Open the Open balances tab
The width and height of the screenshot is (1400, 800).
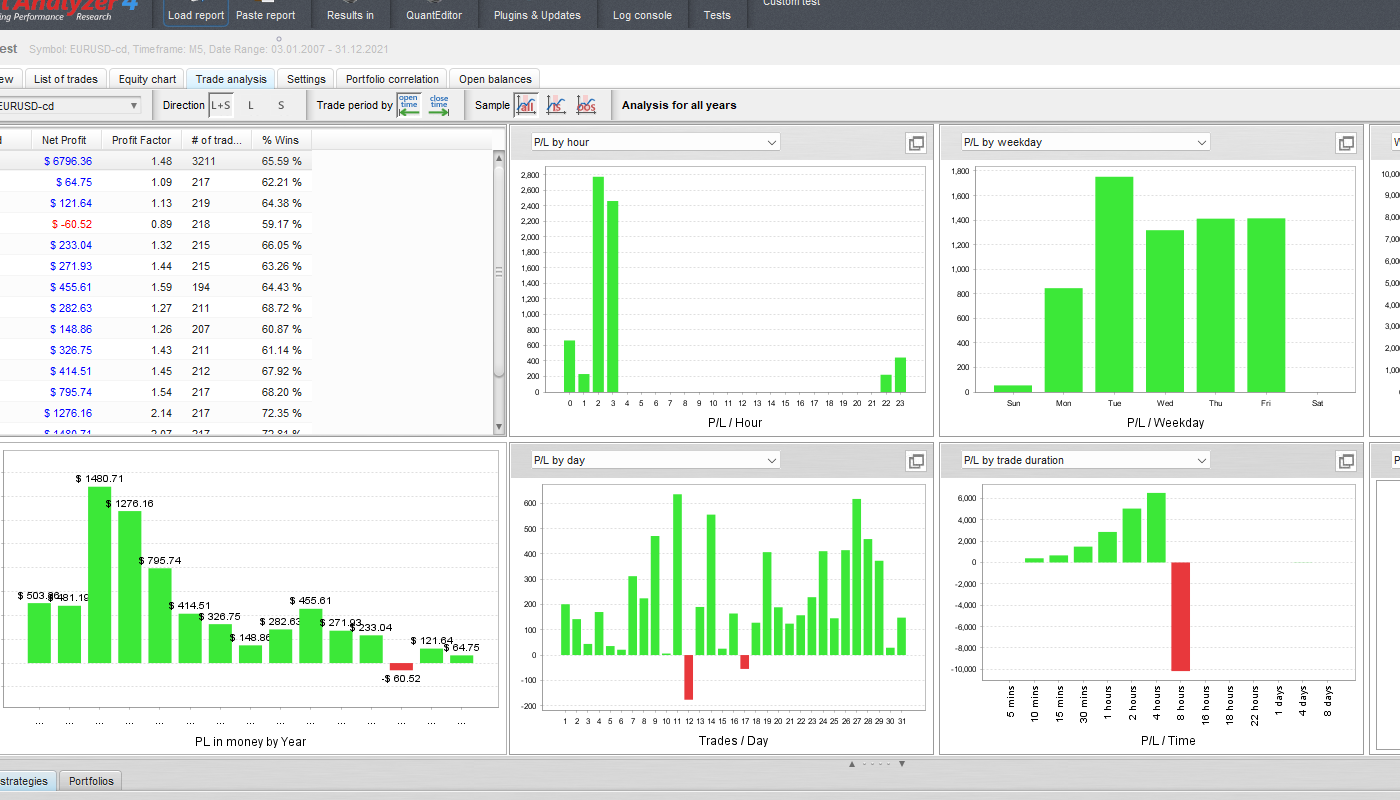pyautogui.click(x=495, y=79)
